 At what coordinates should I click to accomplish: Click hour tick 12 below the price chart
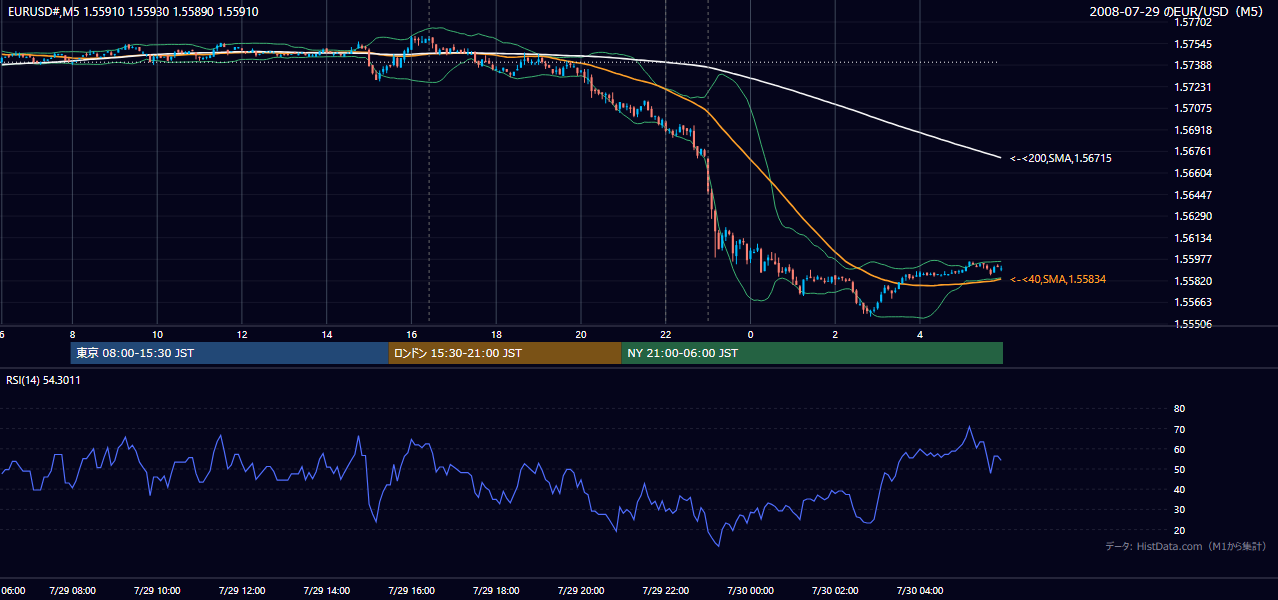pos(242,334)
